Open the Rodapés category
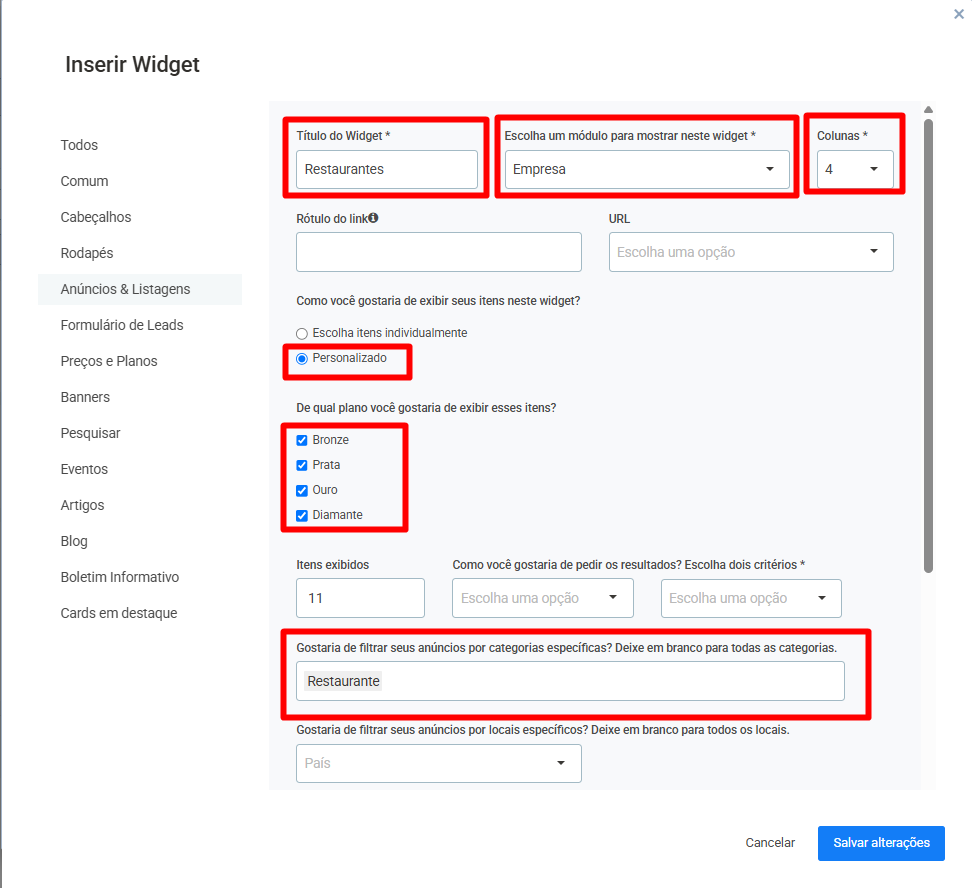Image resolution: width=972 pixels, height=888 pixels. click(x=87, y=253)
